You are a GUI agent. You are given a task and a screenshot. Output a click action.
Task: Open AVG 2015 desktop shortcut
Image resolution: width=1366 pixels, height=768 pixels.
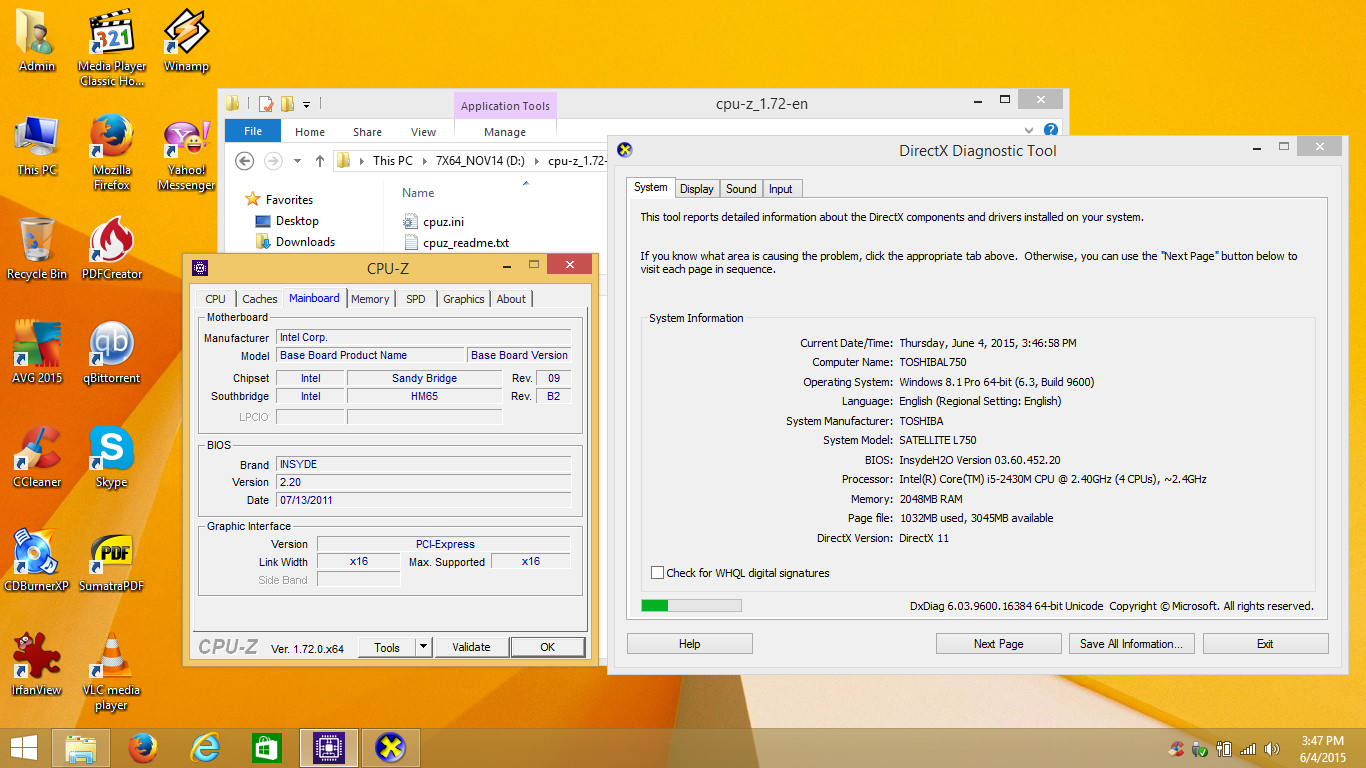click(x=37, y=353)
